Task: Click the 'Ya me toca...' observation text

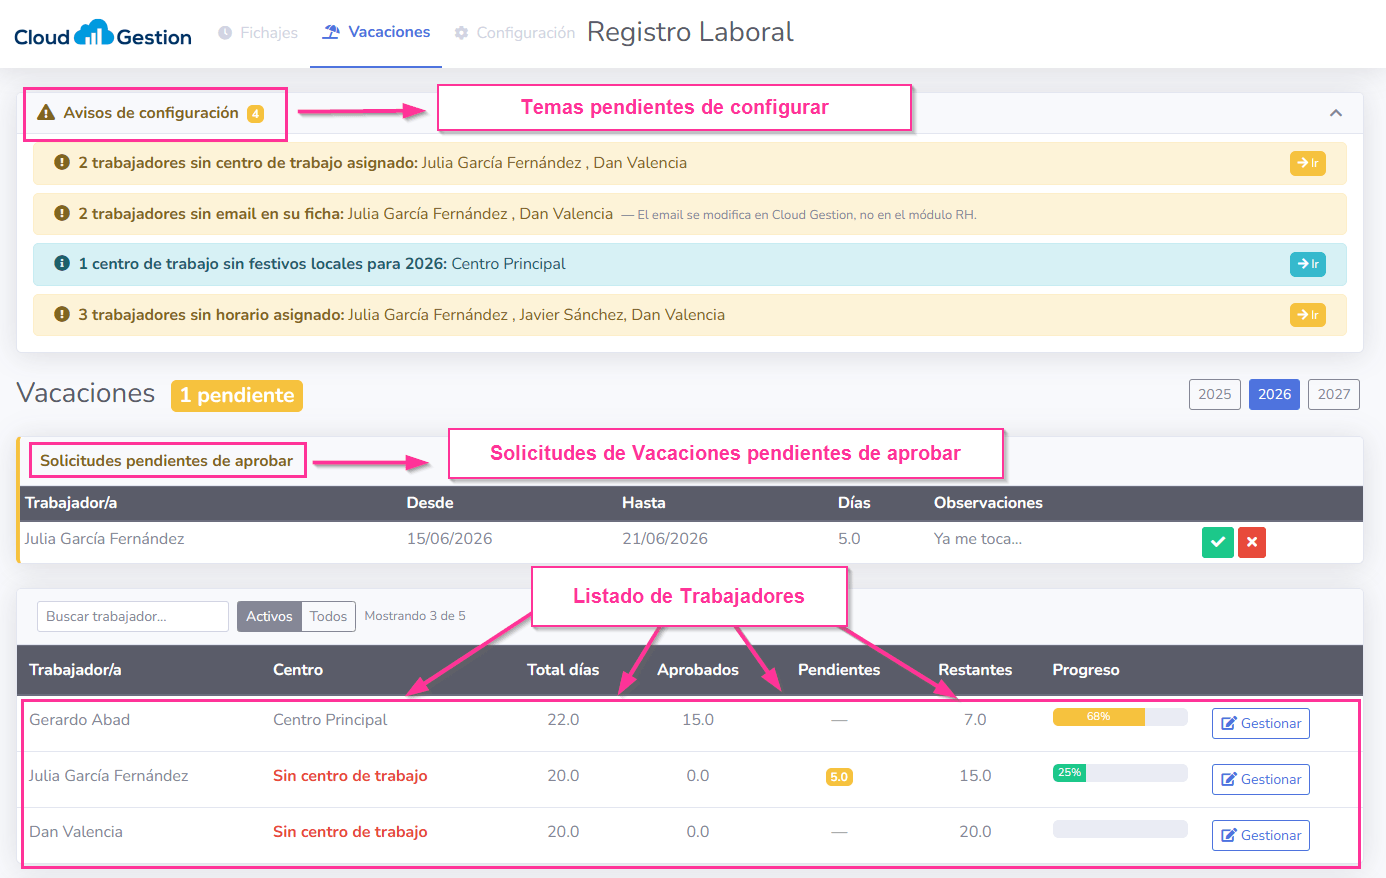Action: pyautogui.click(x=978, y=539)
